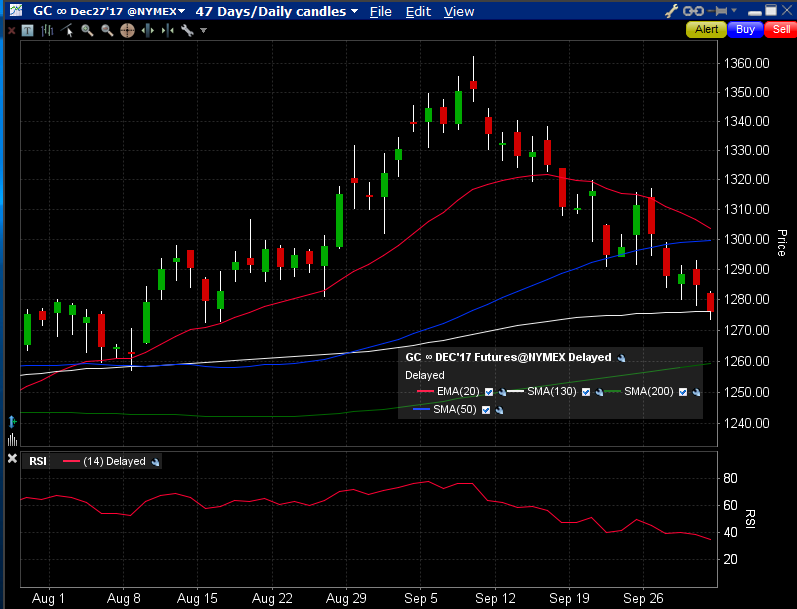This screenshot has width=797, height=609.
Task: Click the zoom in magnifier
Action: pos(87,31)
